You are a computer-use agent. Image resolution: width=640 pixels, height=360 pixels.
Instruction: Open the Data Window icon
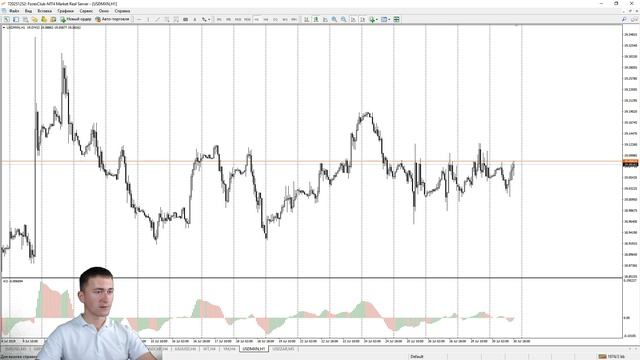[x=35, y=19]
